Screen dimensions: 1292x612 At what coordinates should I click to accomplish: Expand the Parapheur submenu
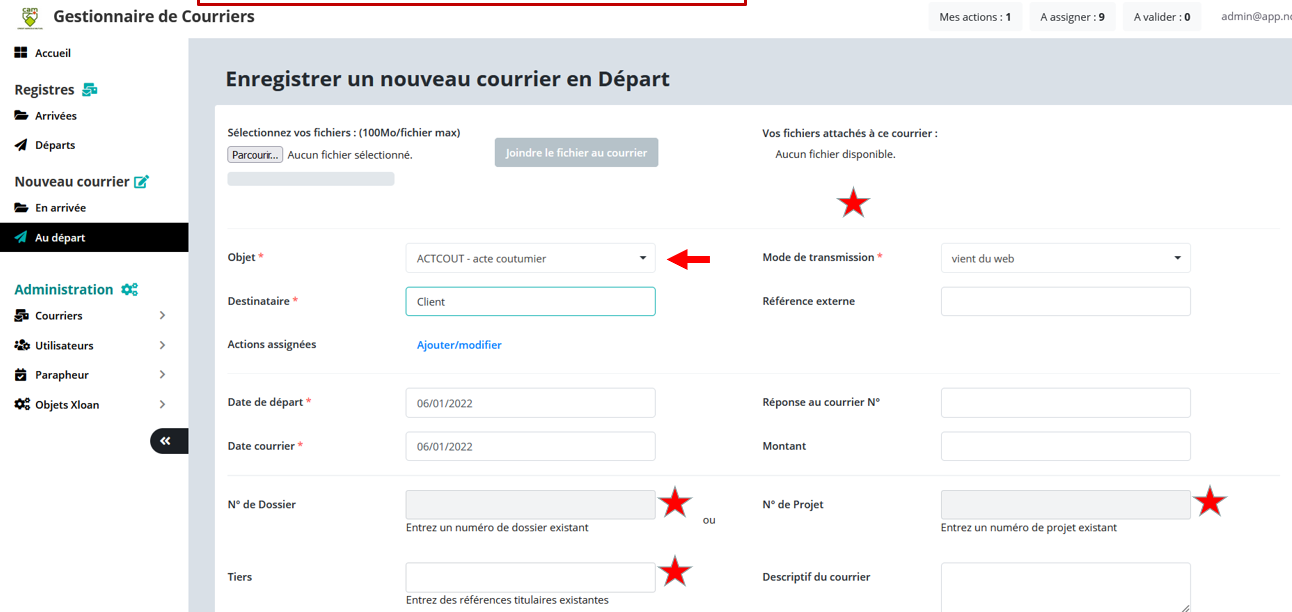tap(162, 375)
